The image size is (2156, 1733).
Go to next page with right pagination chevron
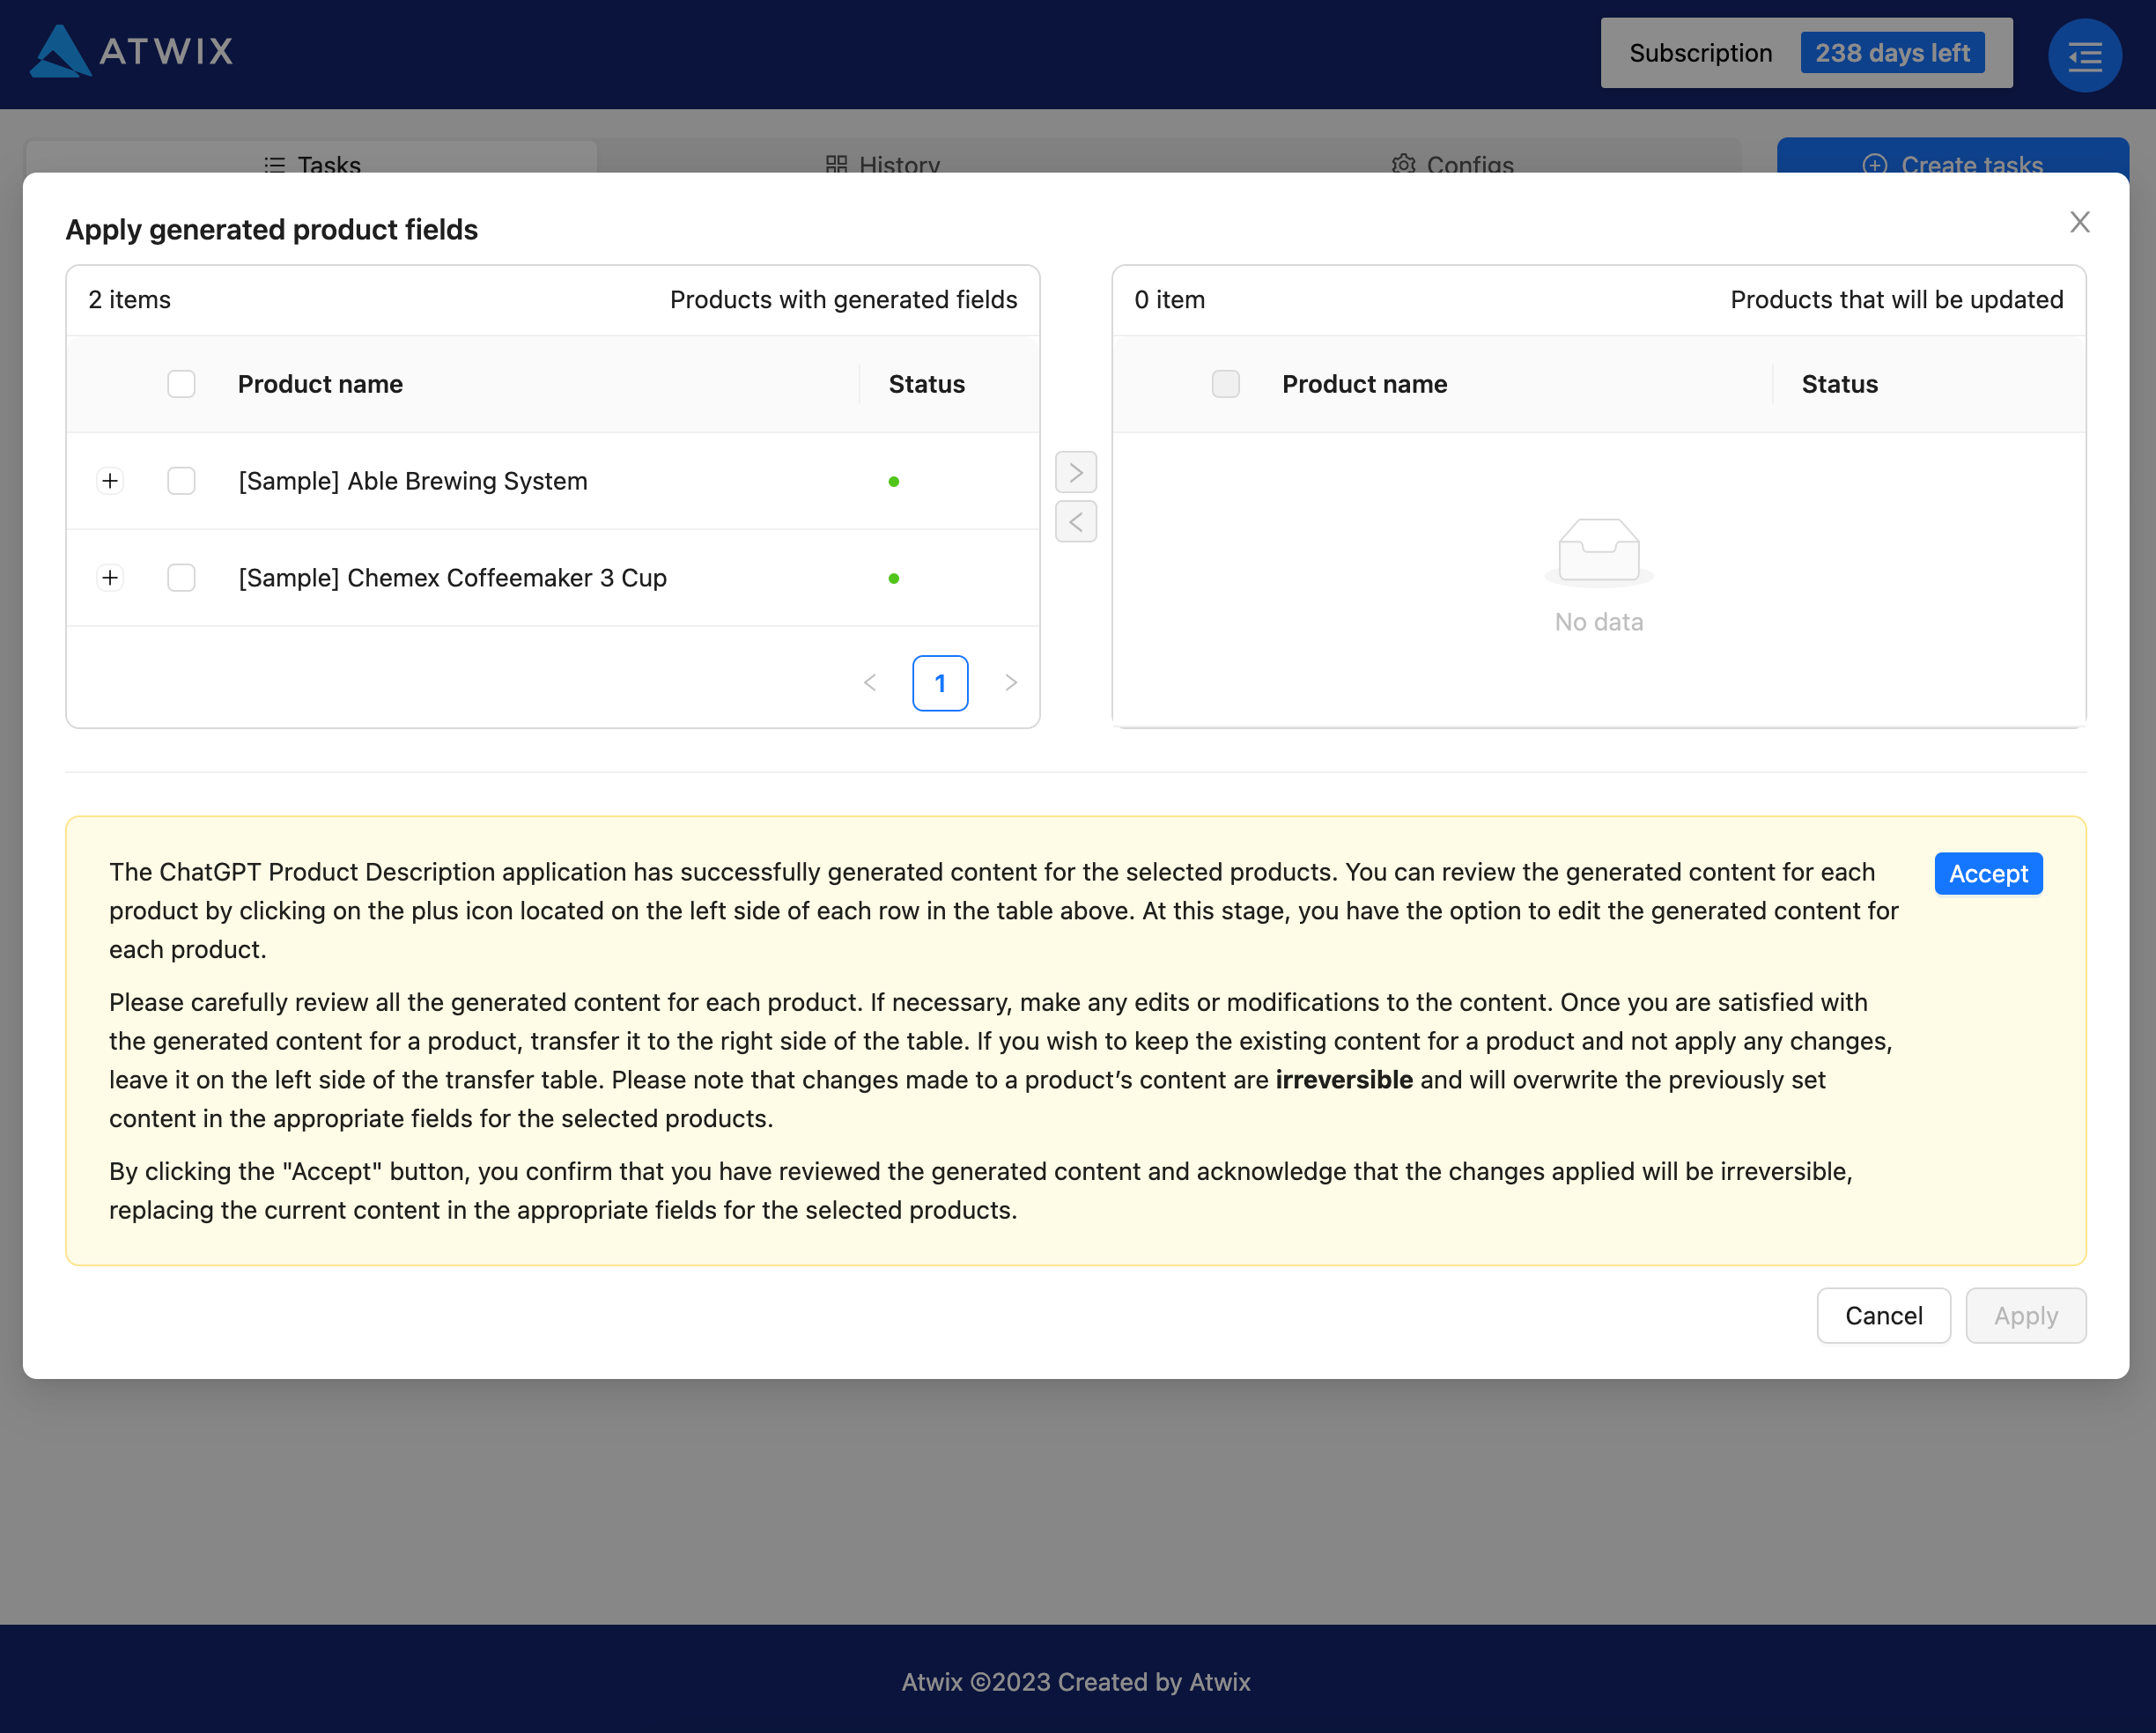1011,683
